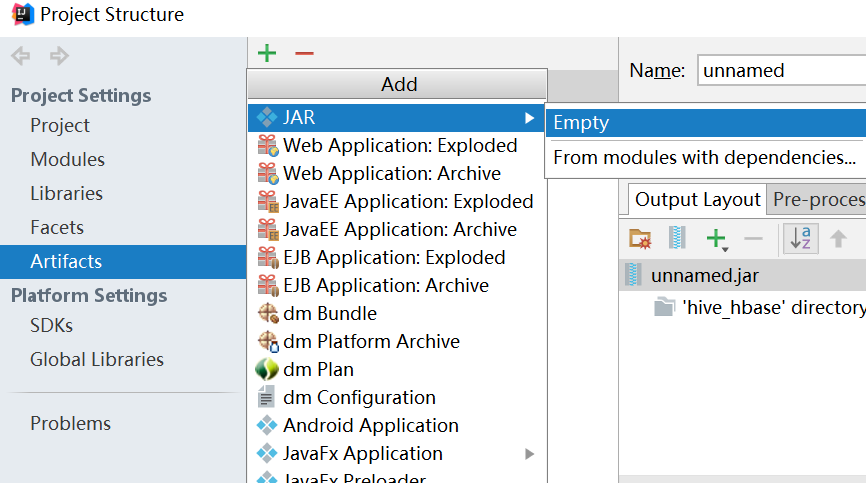This screenshot has width=866, height=483.
Task: Select dm Configuration artifact type
Action: point(396,397)
